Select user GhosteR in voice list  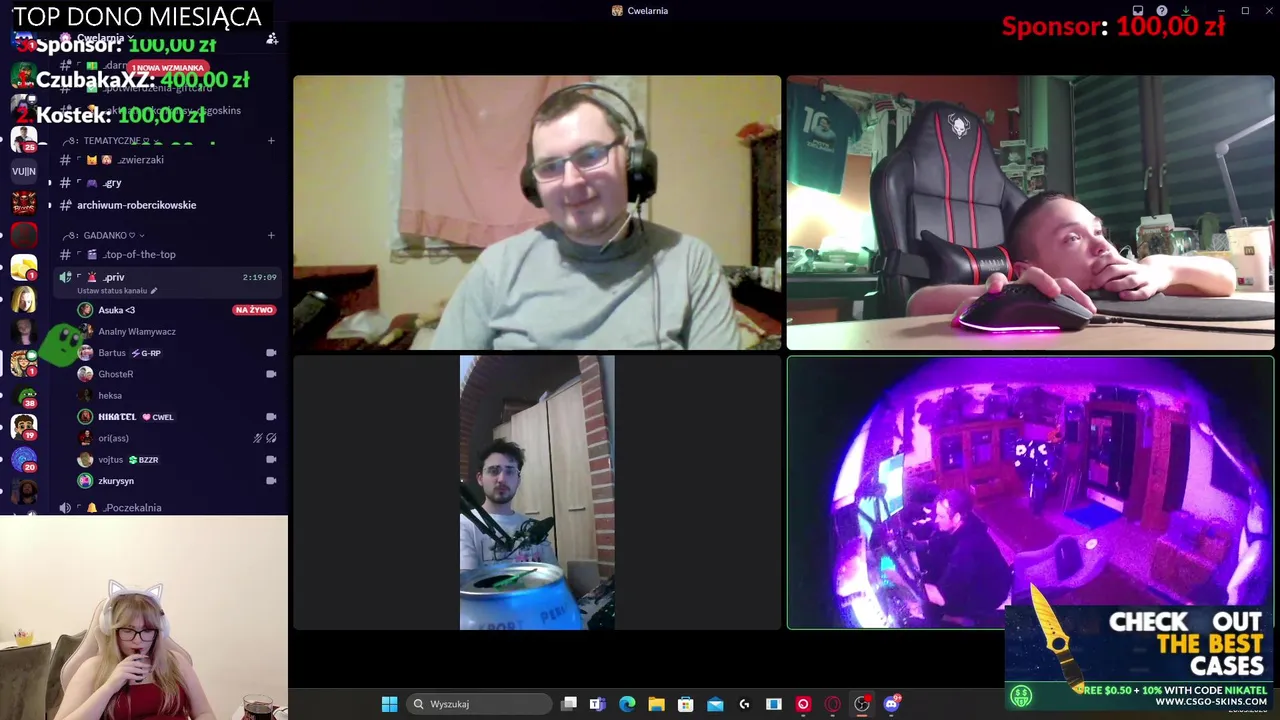(x=115, y=374)
